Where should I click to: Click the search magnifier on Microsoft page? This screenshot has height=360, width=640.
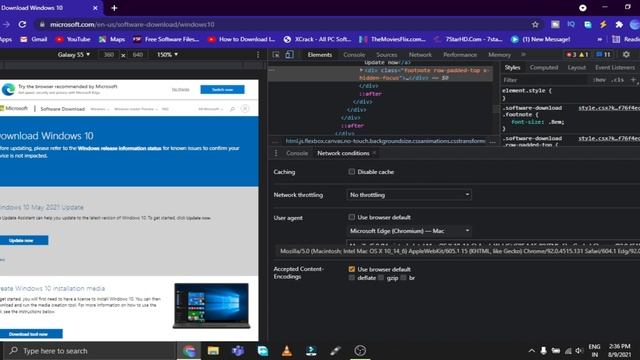pos(232,109)
